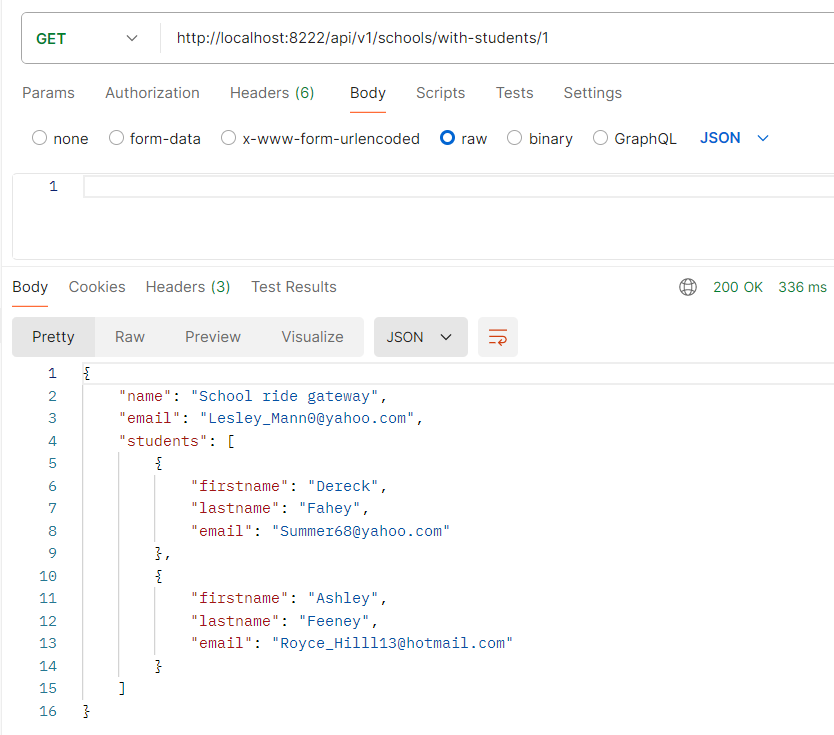Click the "Lesley_Mann0@yahoo.com" value
Viewport: 834px width, 735px height.
point(307,419)
